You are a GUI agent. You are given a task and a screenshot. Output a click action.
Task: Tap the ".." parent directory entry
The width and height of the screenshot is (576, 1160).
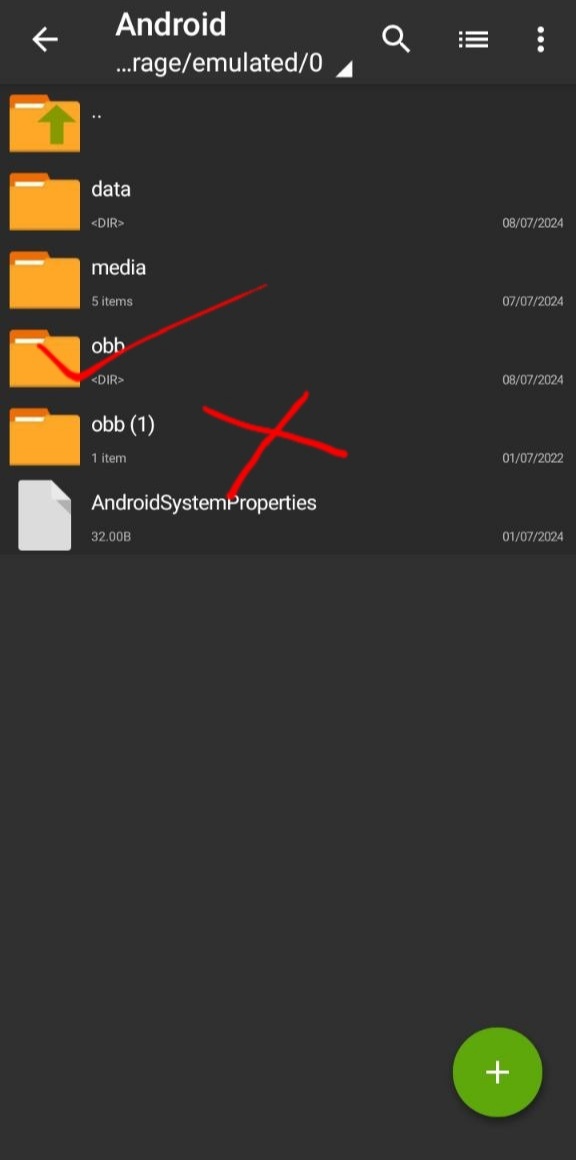(288, 123)
